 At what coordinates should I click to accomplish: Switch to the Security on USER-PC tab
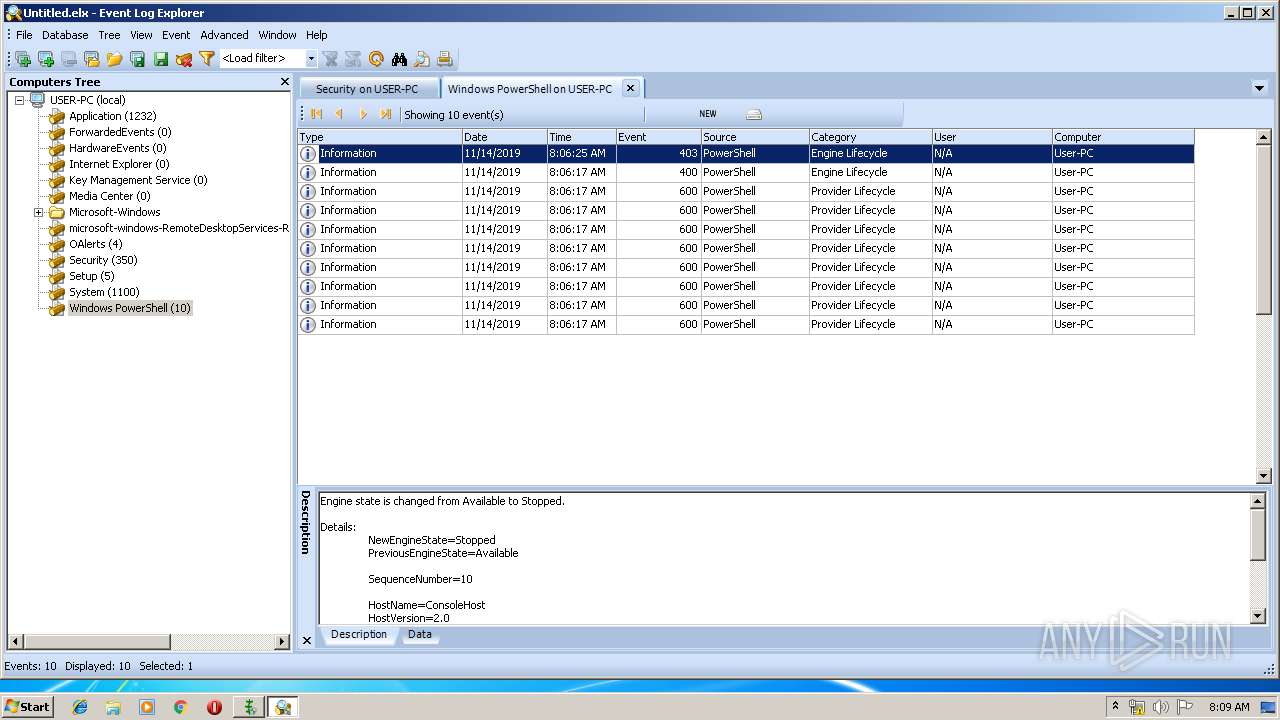pos(367,89)
